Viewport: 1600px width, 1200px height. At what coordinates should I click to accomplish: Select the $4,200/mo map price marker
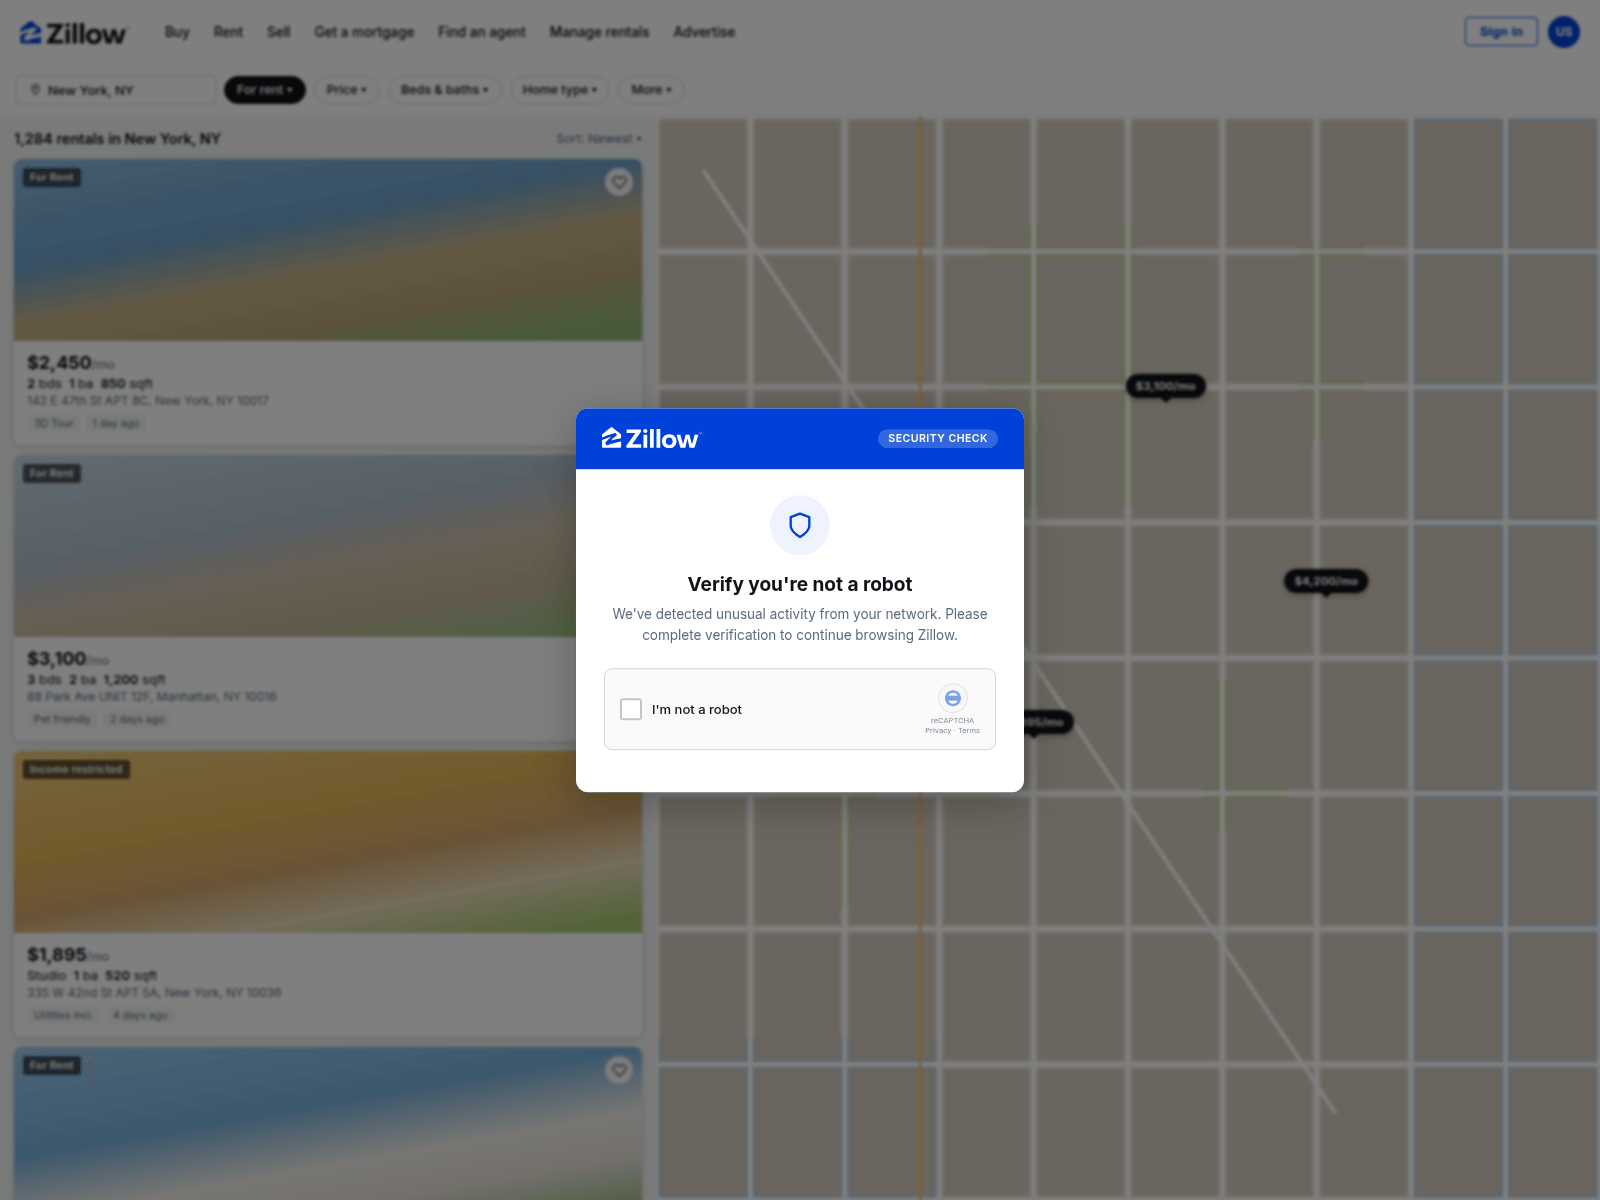pos(1326,581)
